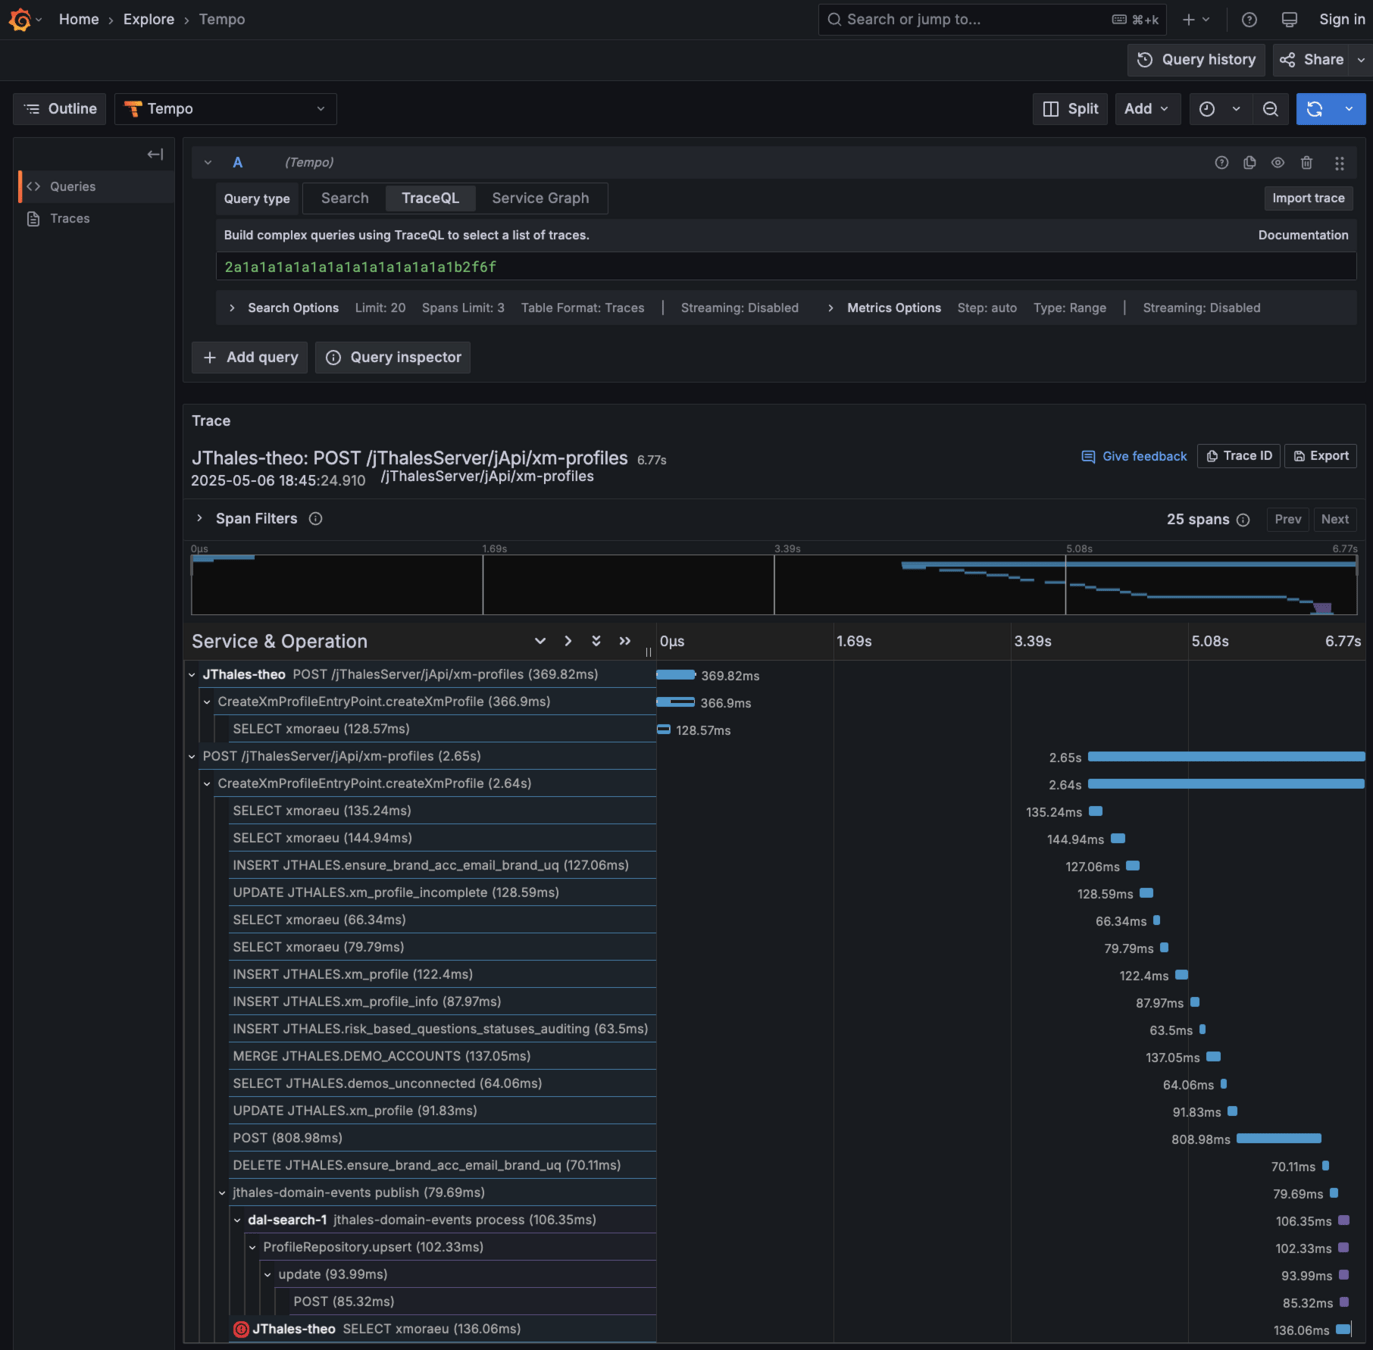1373x1350 pixels.
Task: Open the Documentation link
Action: click(1303, 235)
